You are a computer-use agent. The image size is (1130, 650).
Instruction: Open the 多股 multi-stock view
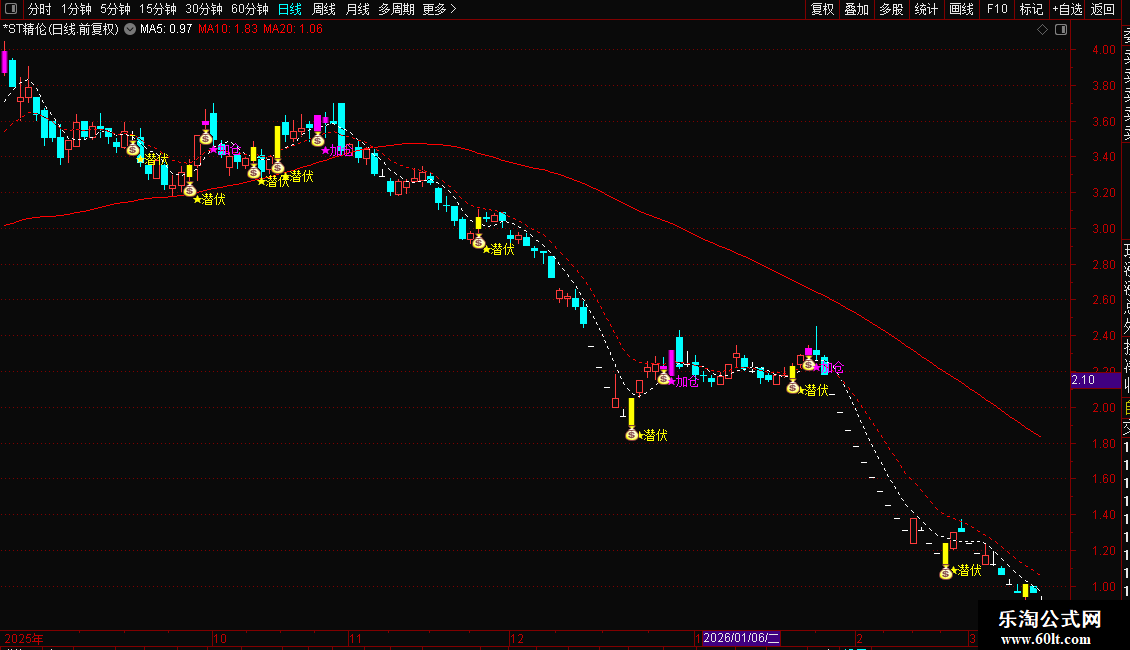click(x=891, y=9)
